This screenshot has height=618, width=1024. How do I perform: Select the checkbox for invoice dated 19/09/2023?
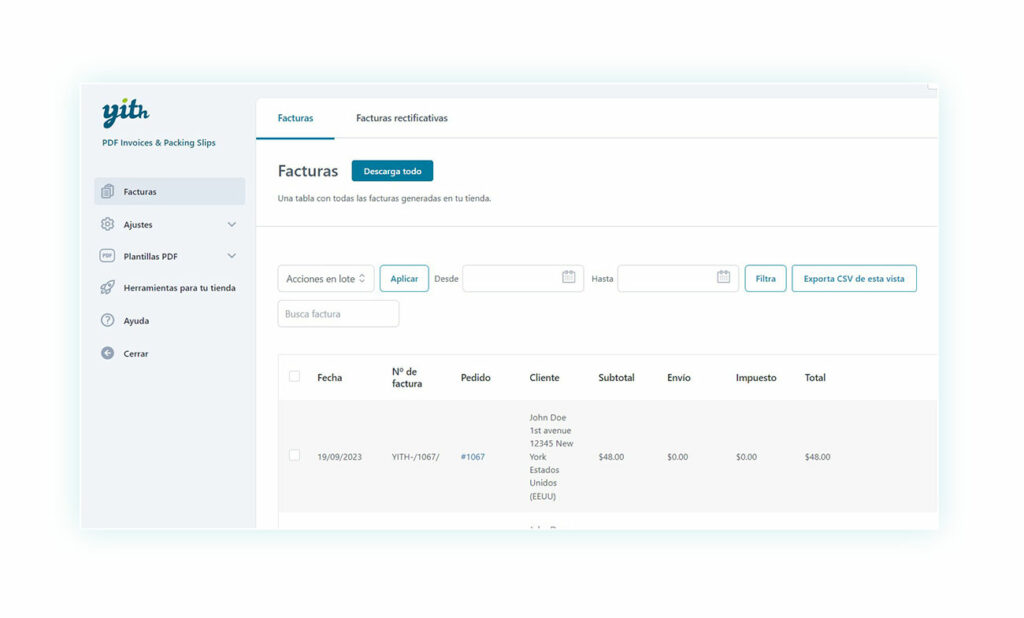[294, 454]
